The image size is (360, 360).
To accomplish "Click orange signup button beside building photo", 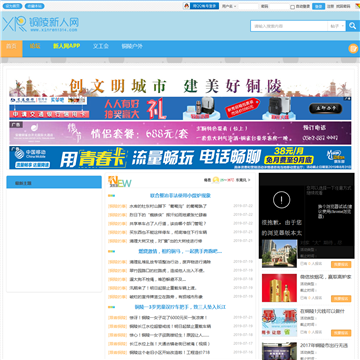I will (341, 264).
